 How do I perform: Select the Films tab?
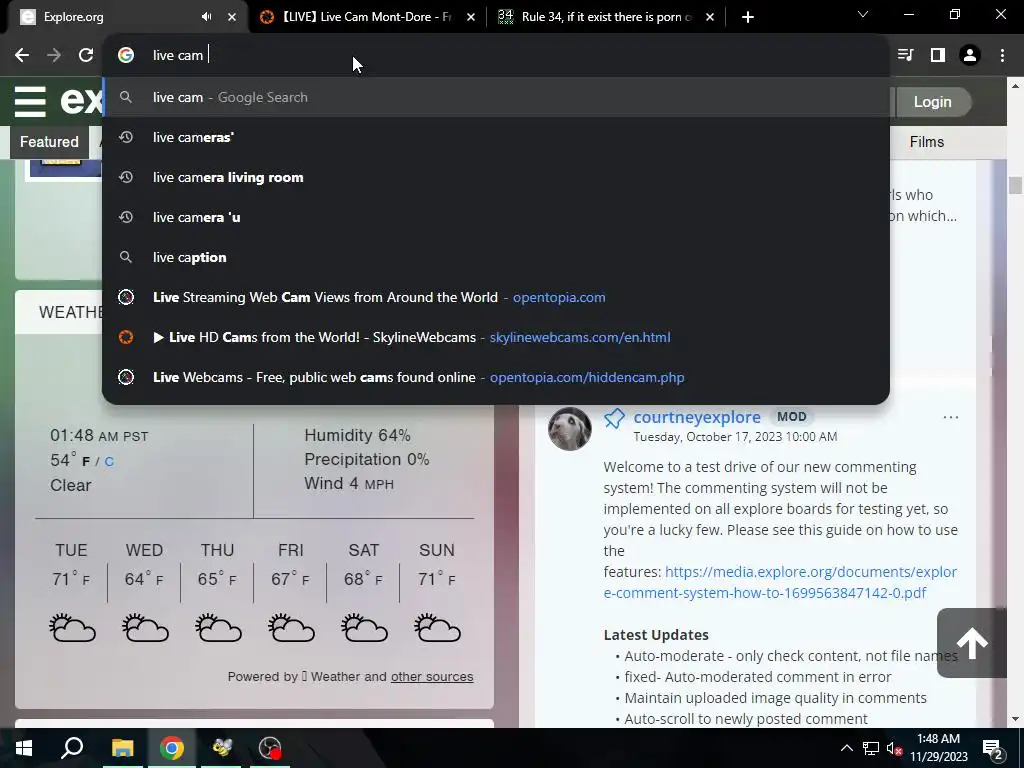(927, 142)
